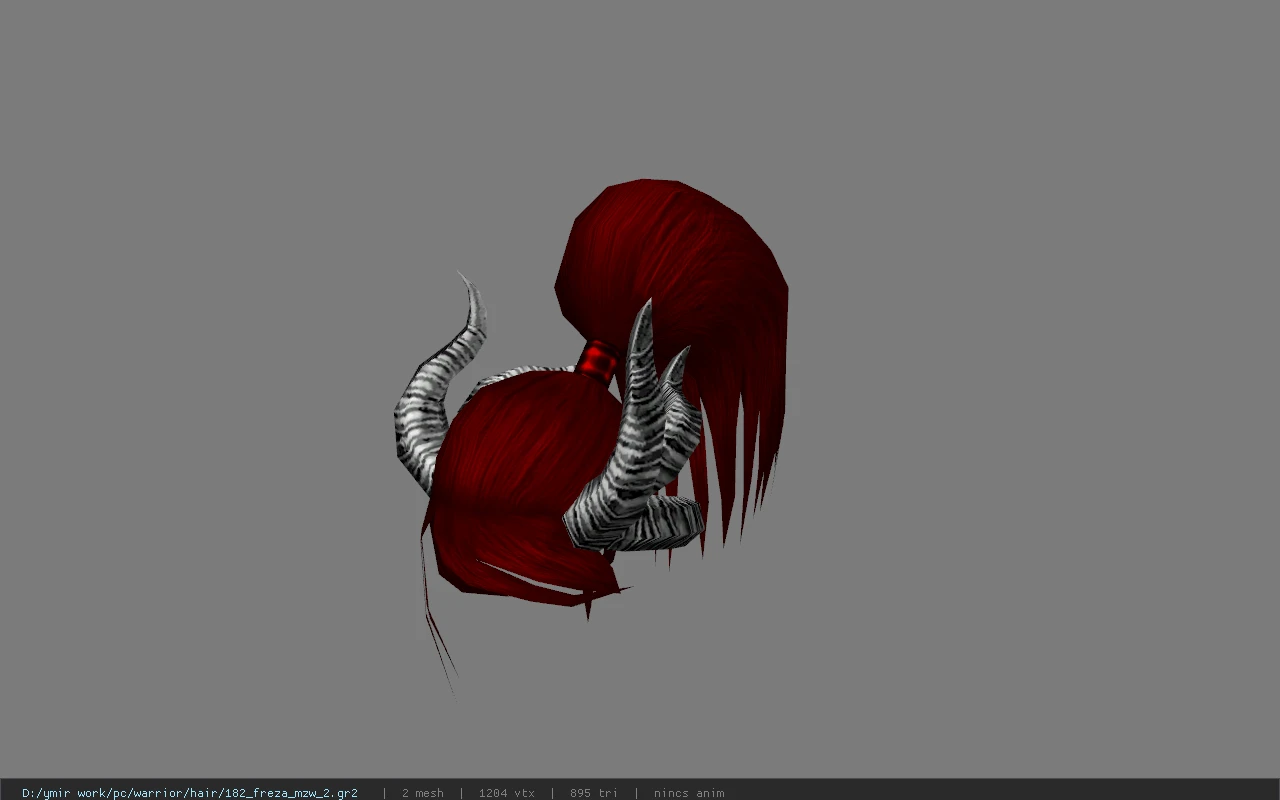1280x800 pixels.
Task: Click the '2 mesh' status entry
Action: [x=422, y=793]
